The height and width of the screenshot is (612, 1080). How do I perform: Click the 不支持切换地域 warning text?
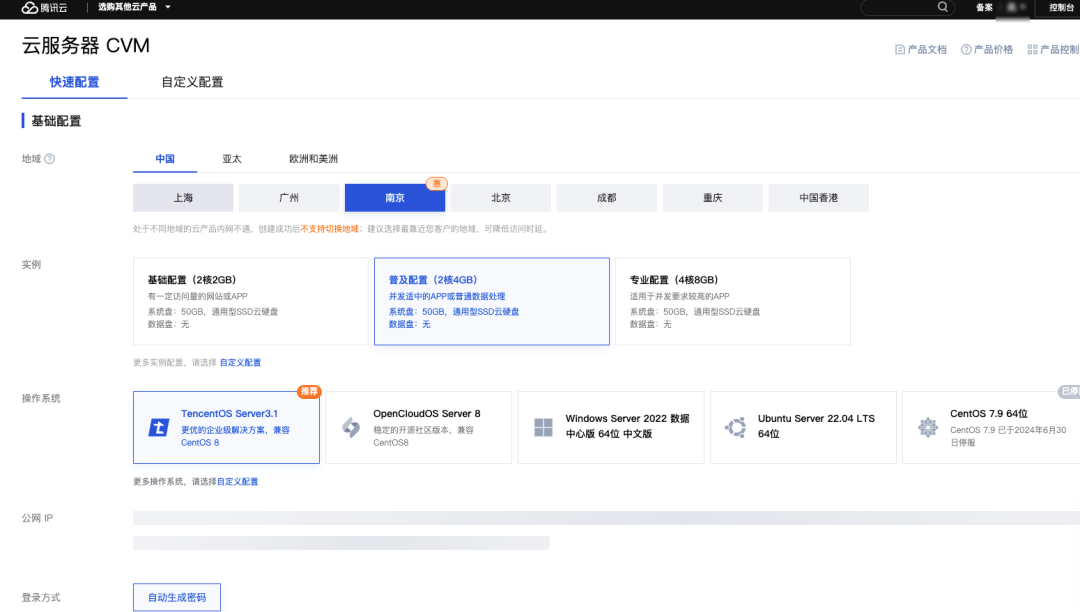[329, 229]
